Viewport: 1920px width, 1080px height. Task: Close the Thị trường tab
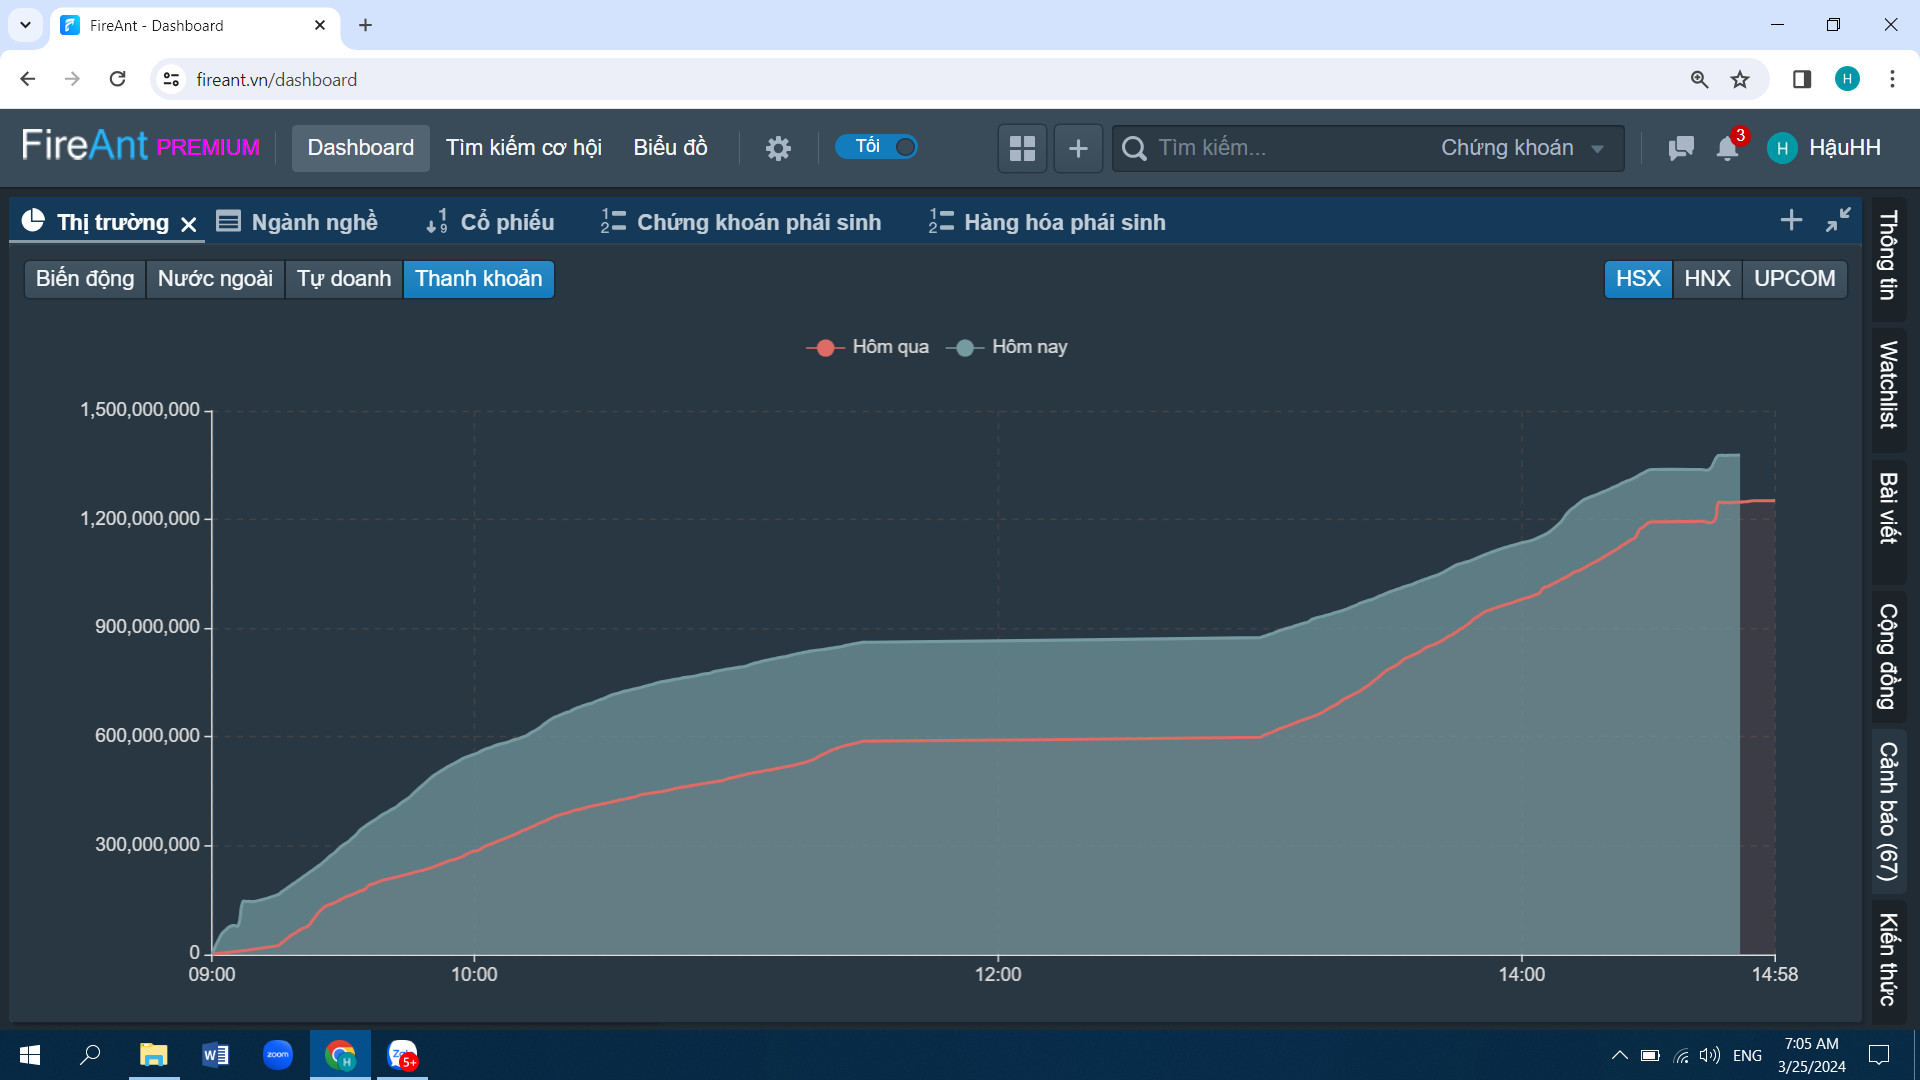coord(189,224)
